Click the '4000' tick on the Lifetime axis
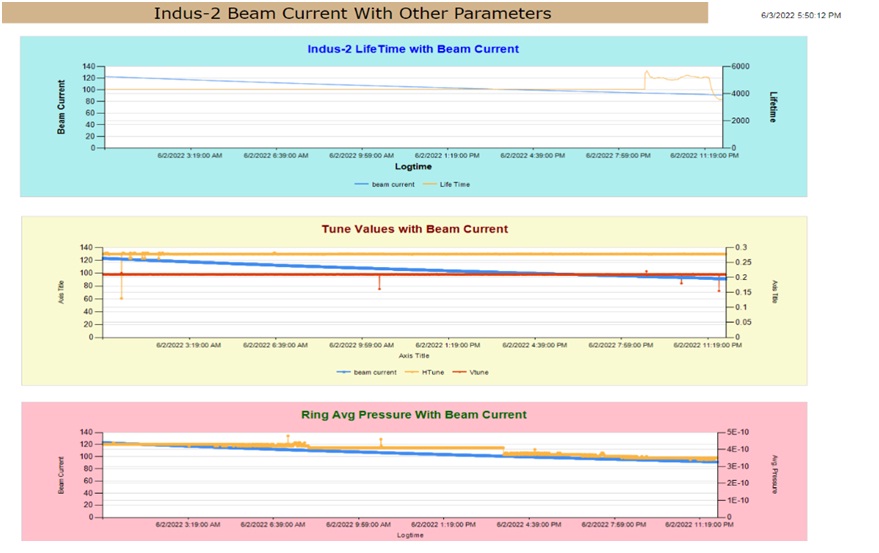 [x=741, y=94]
